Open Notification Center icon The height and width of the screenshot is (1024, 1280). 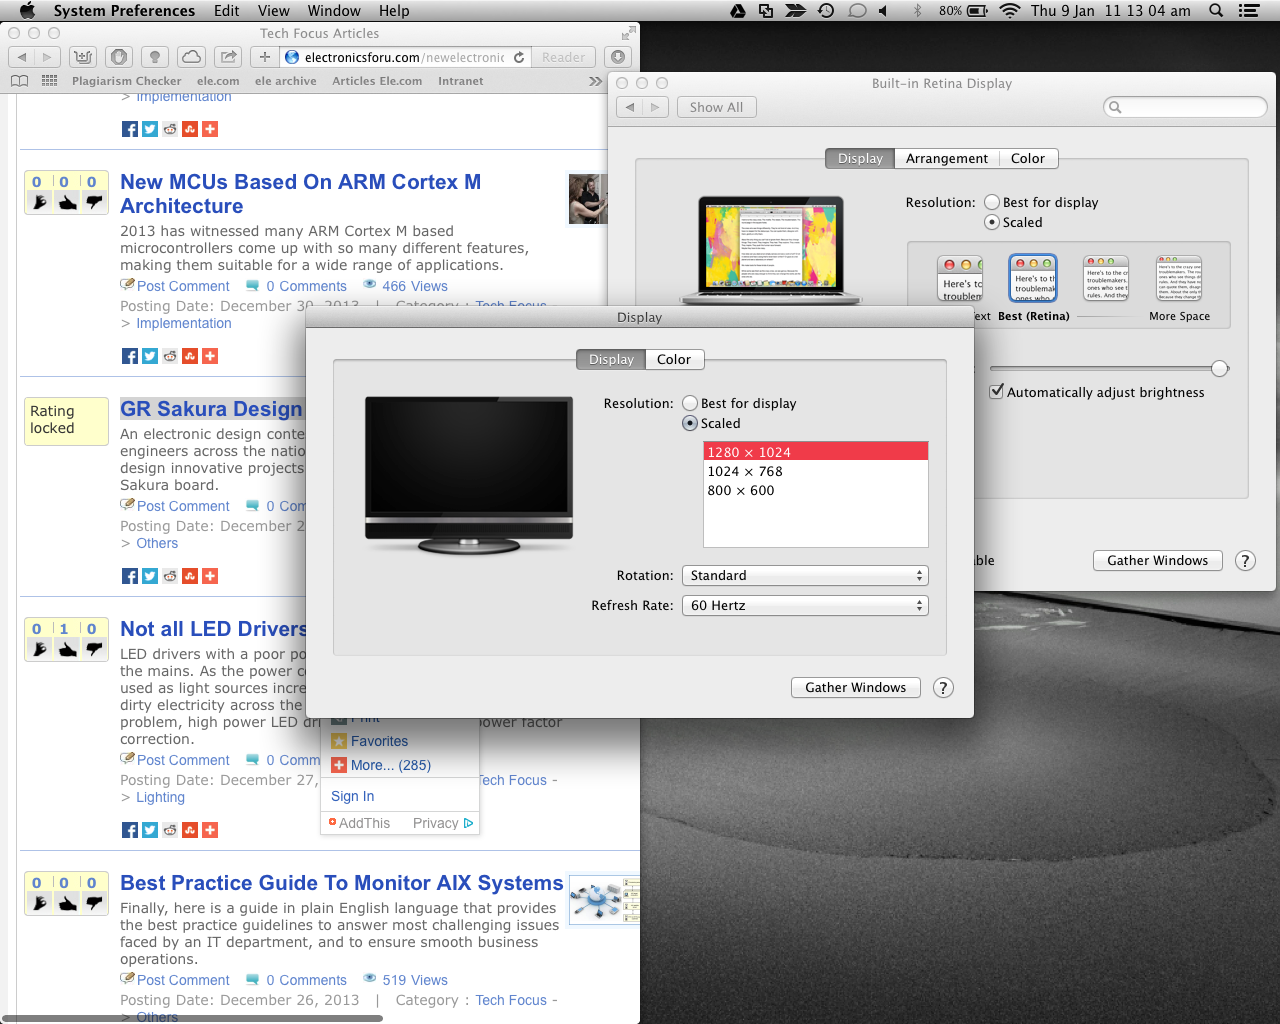point(1248,11)
